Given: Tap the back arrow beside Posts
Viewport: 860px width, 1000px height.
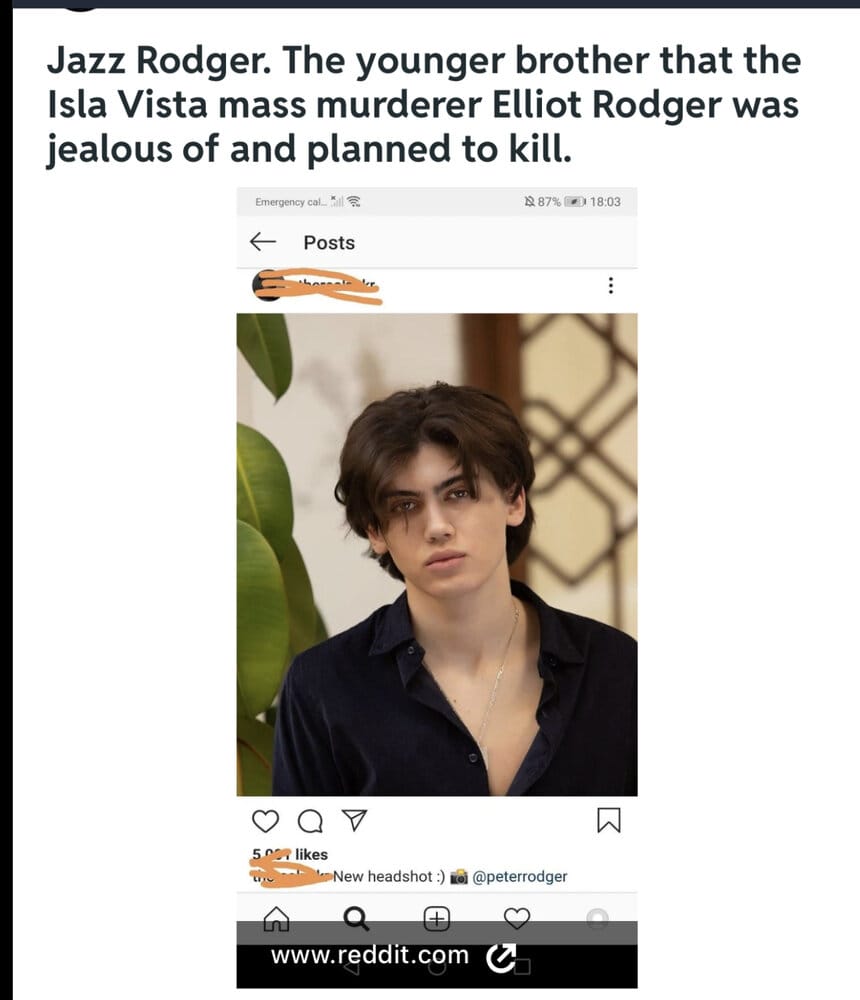Looking at the screenshot, I should pos(262,242).
